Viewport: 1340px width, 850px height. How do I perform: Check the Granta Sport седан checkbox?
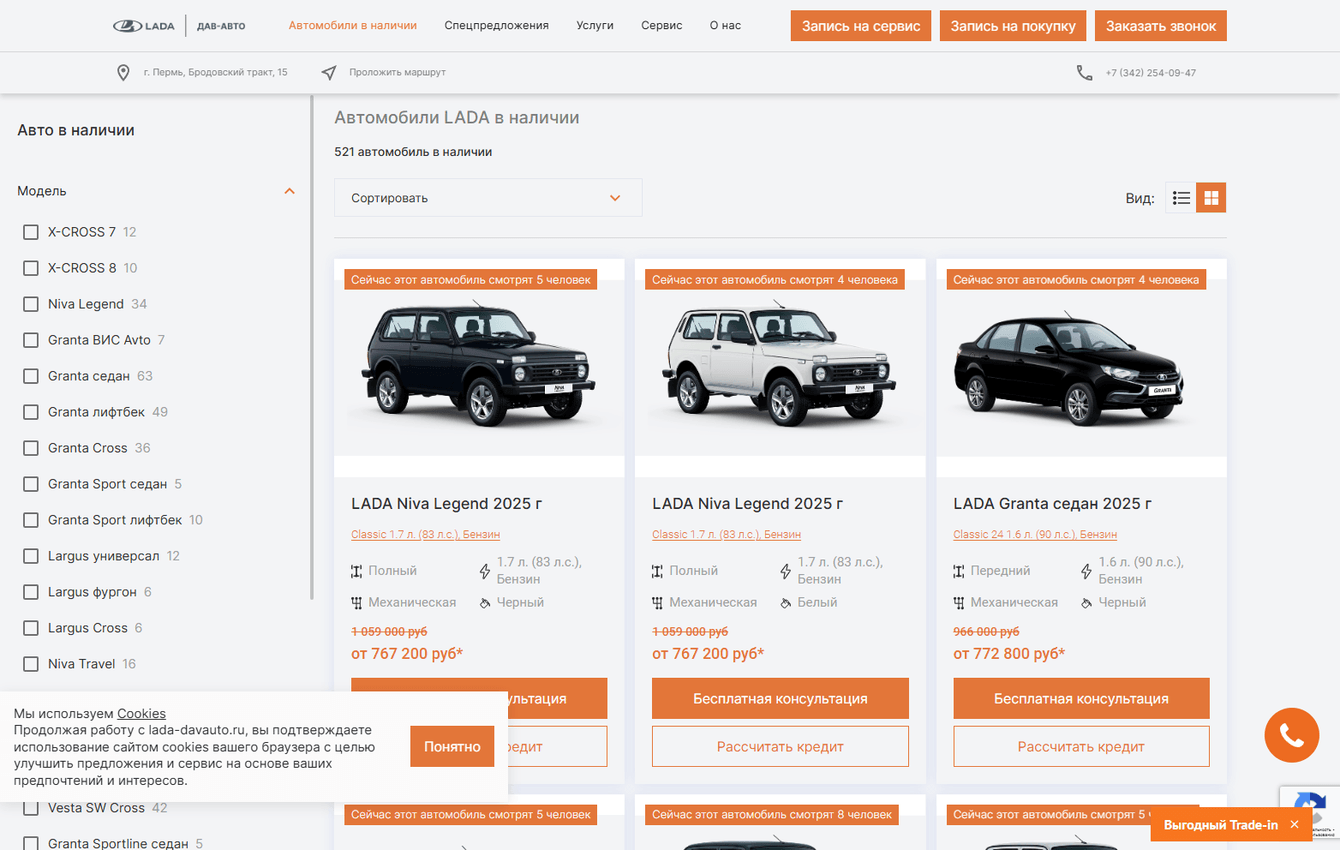click(x=31, y=484)
